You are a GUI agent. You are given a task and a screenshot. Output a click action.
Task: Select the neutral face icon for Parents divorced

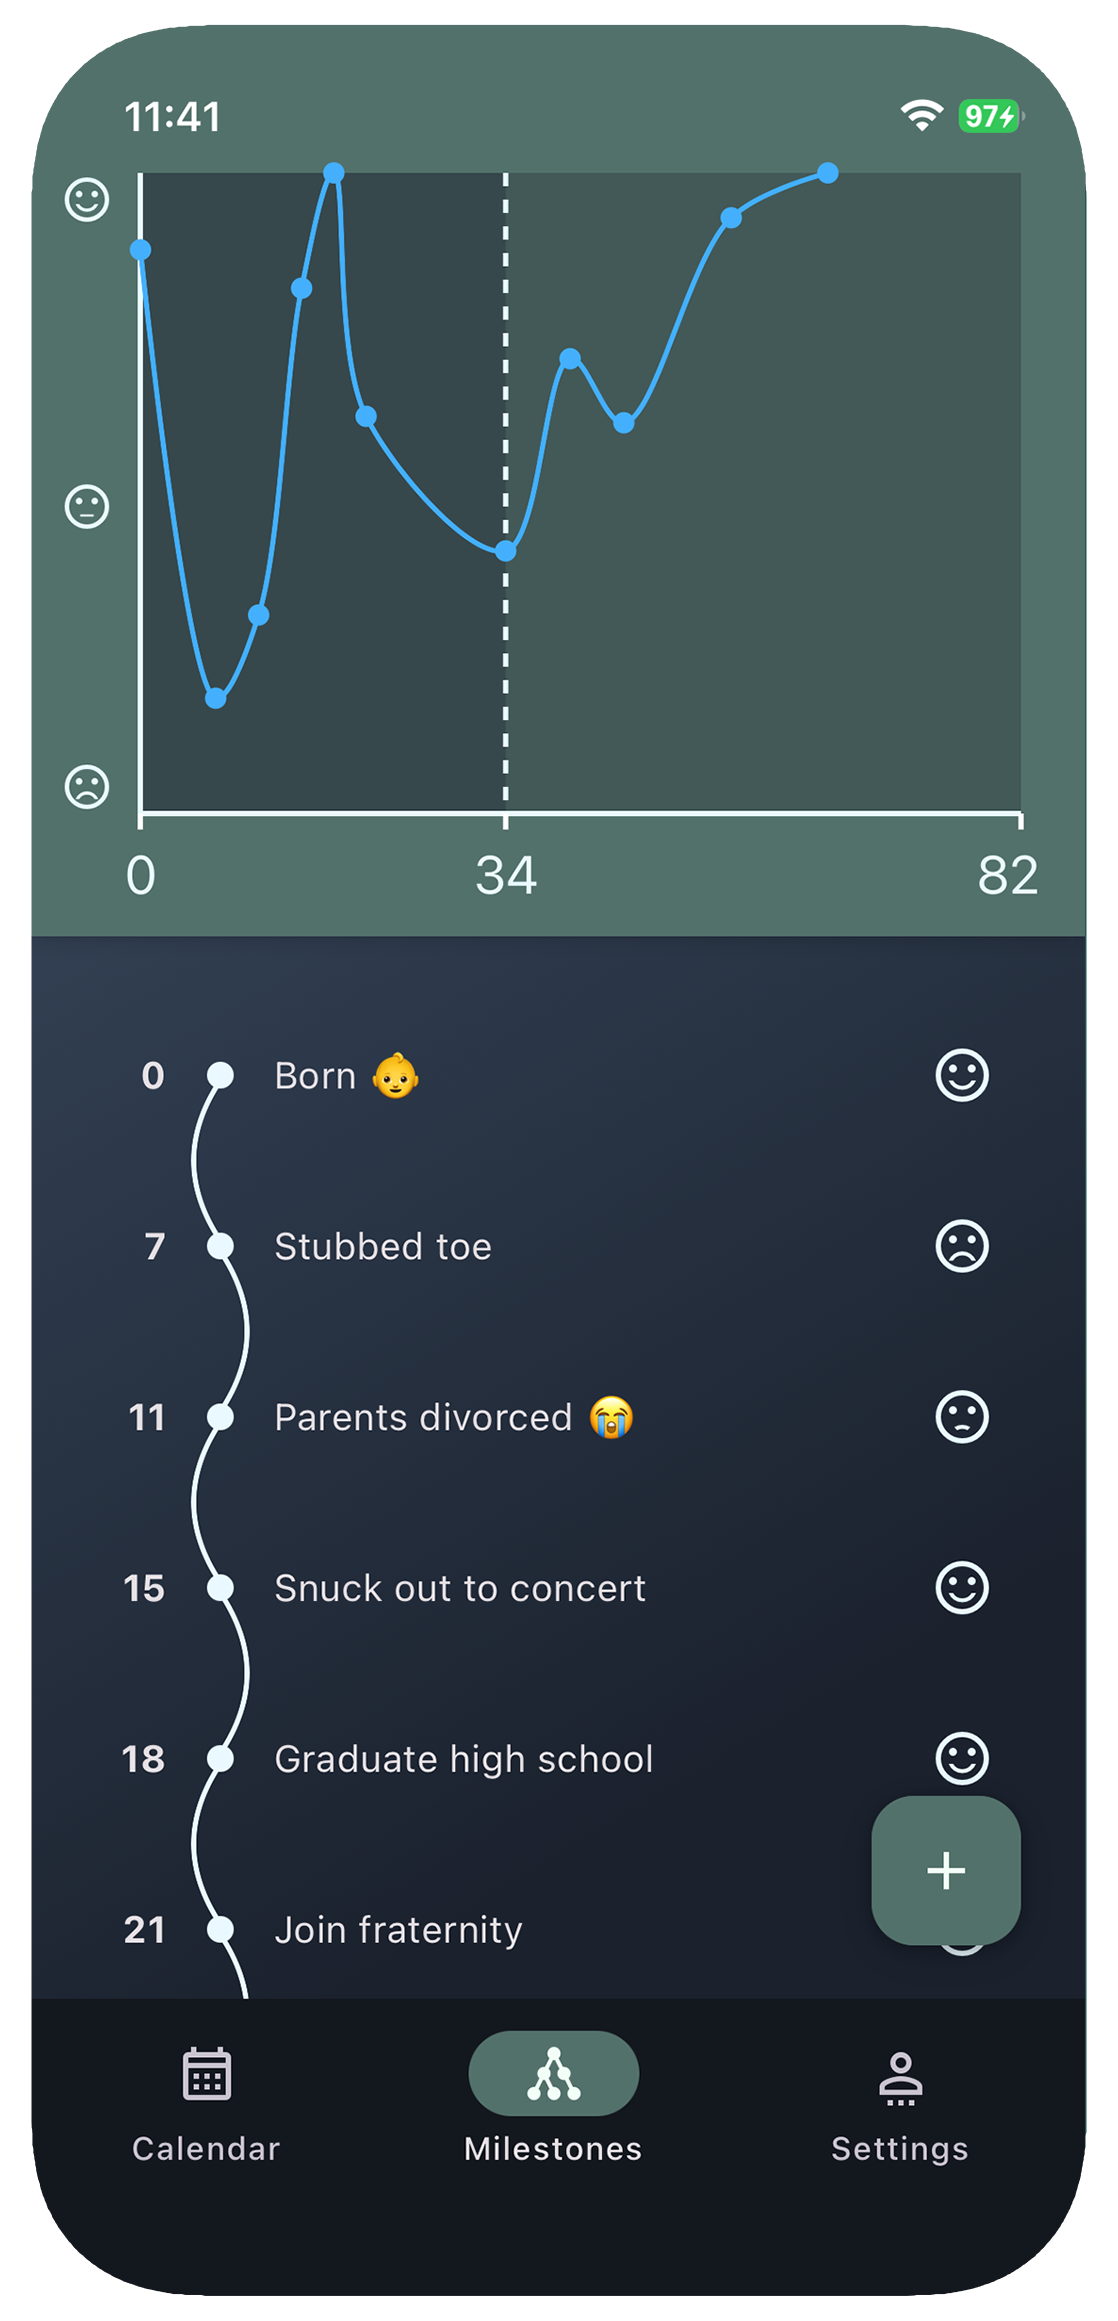(962, 1417)
